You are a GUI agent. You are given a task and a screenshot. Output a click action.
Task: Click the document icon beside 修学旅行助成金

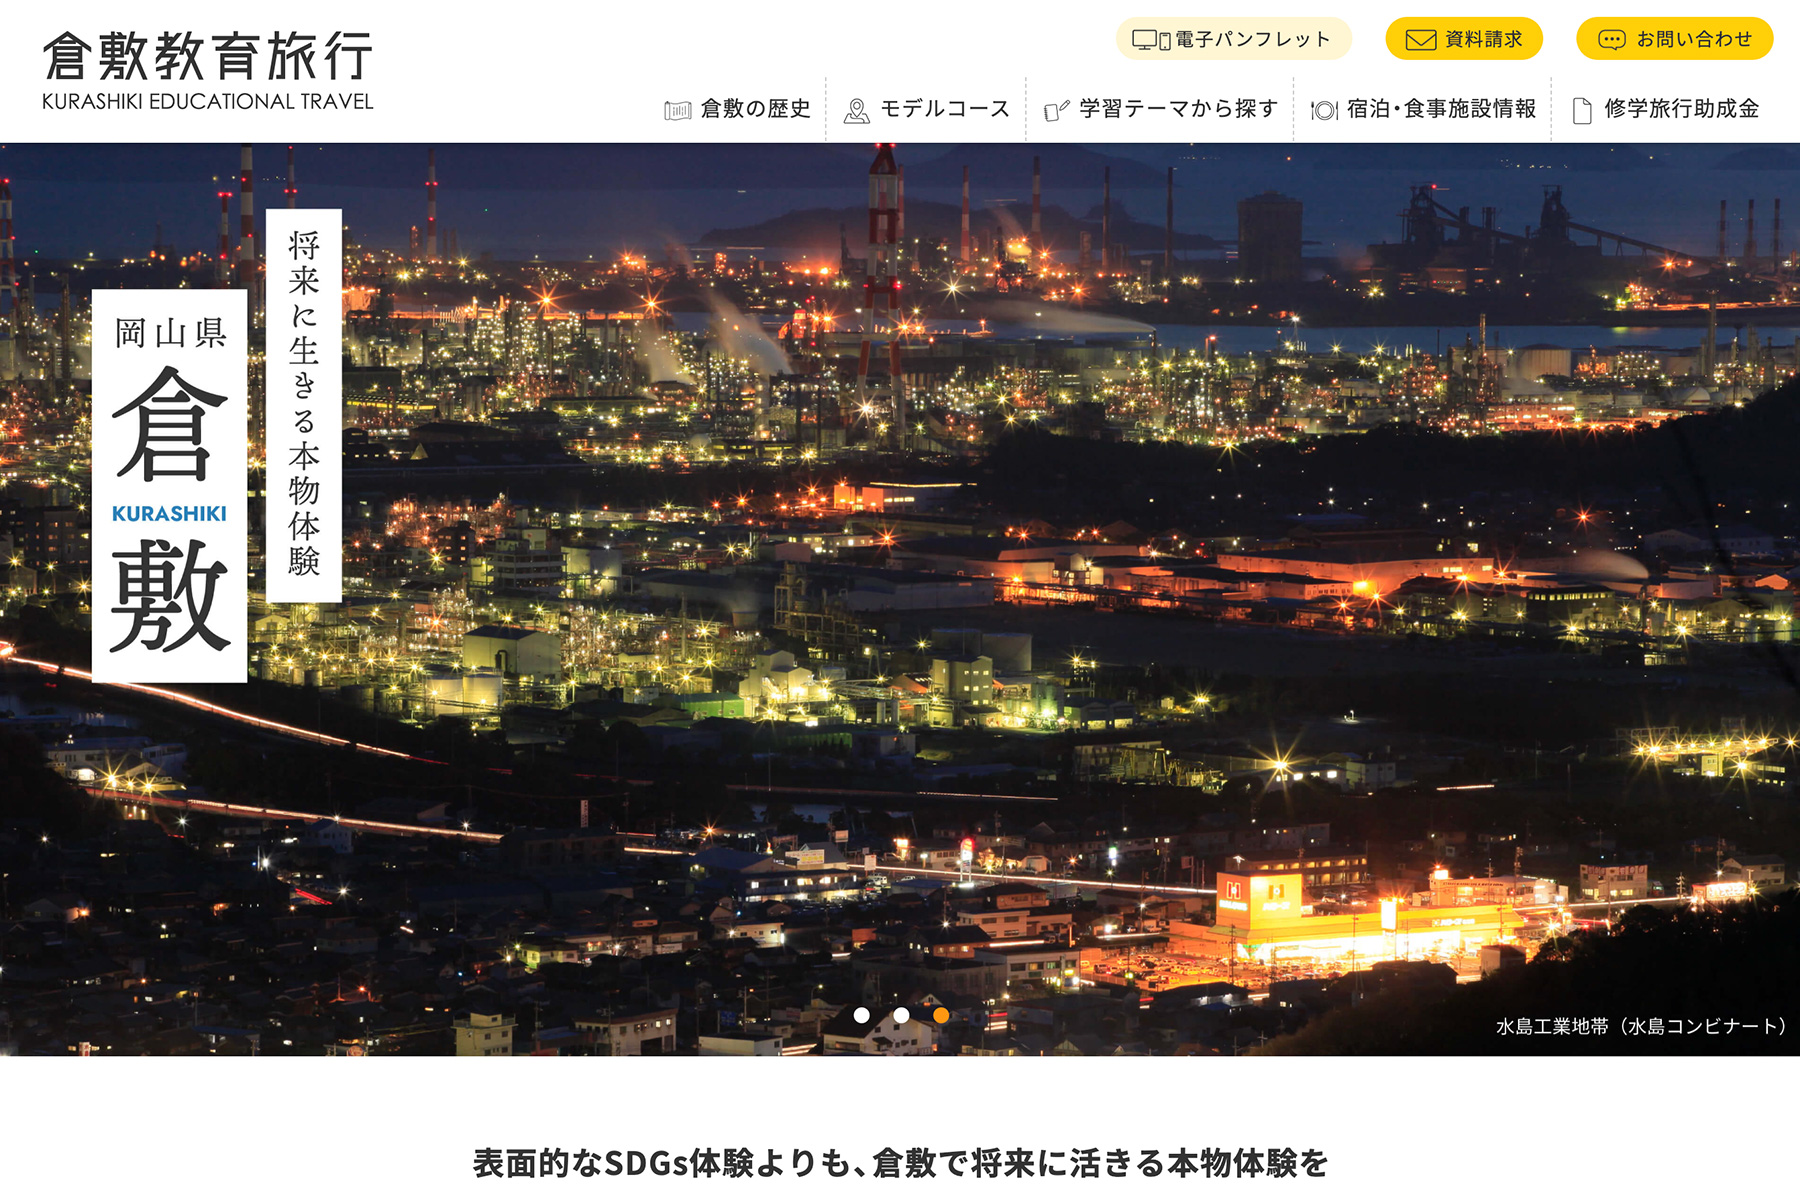coord(1582,110)
